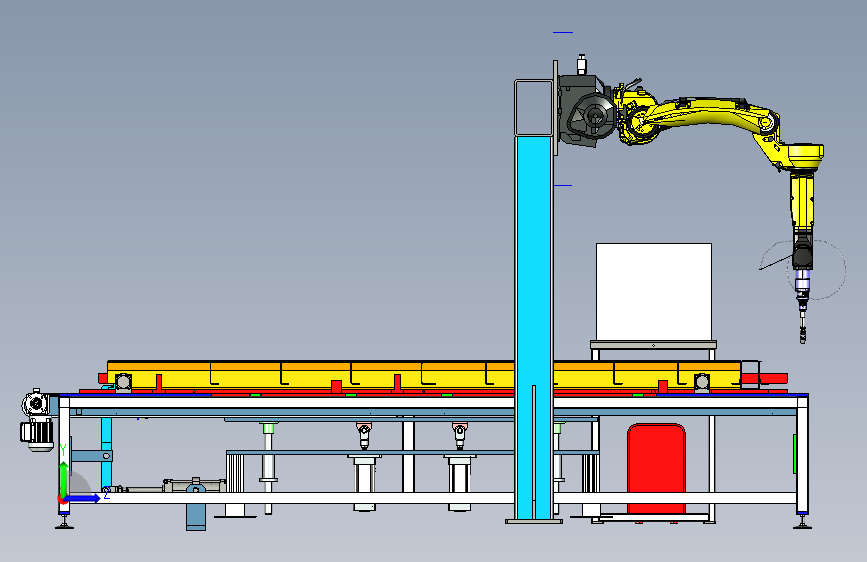Select the right gray bearing block on beam
The height and width of the screenshot is (562, 867).
tap(702, 382)
